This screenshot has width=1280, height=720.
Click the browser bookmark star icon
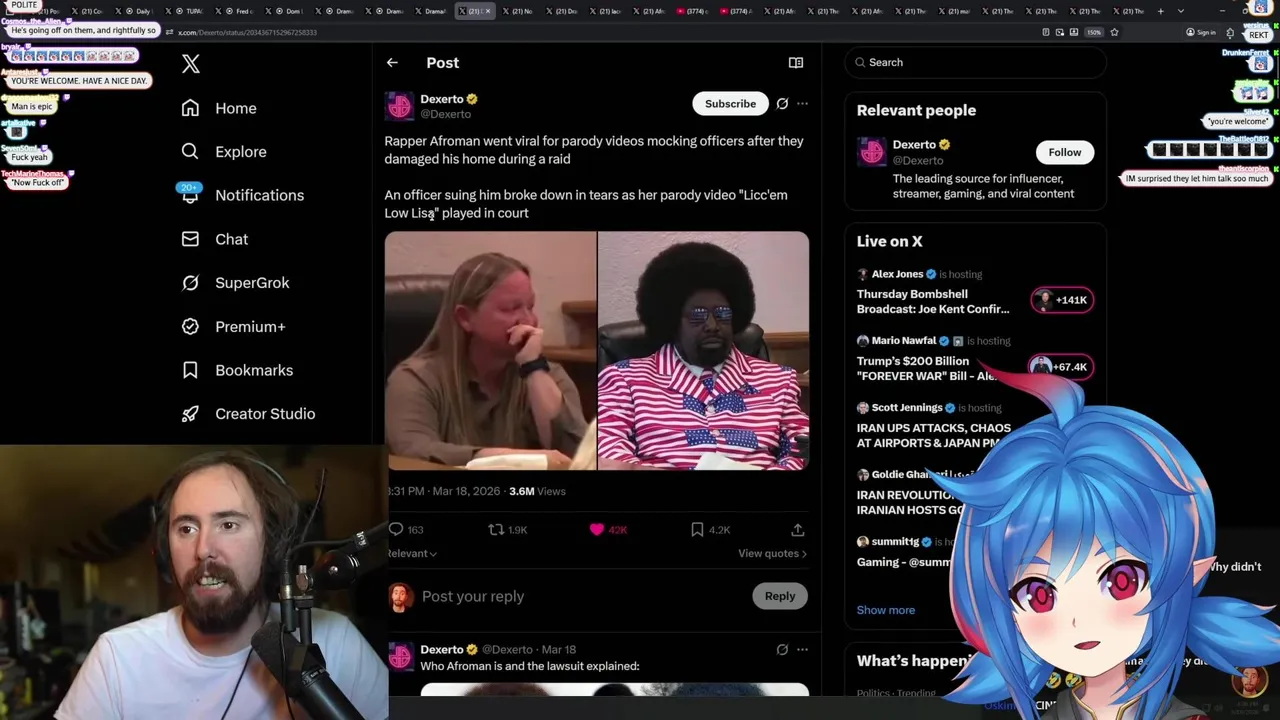click(1114, 32)
